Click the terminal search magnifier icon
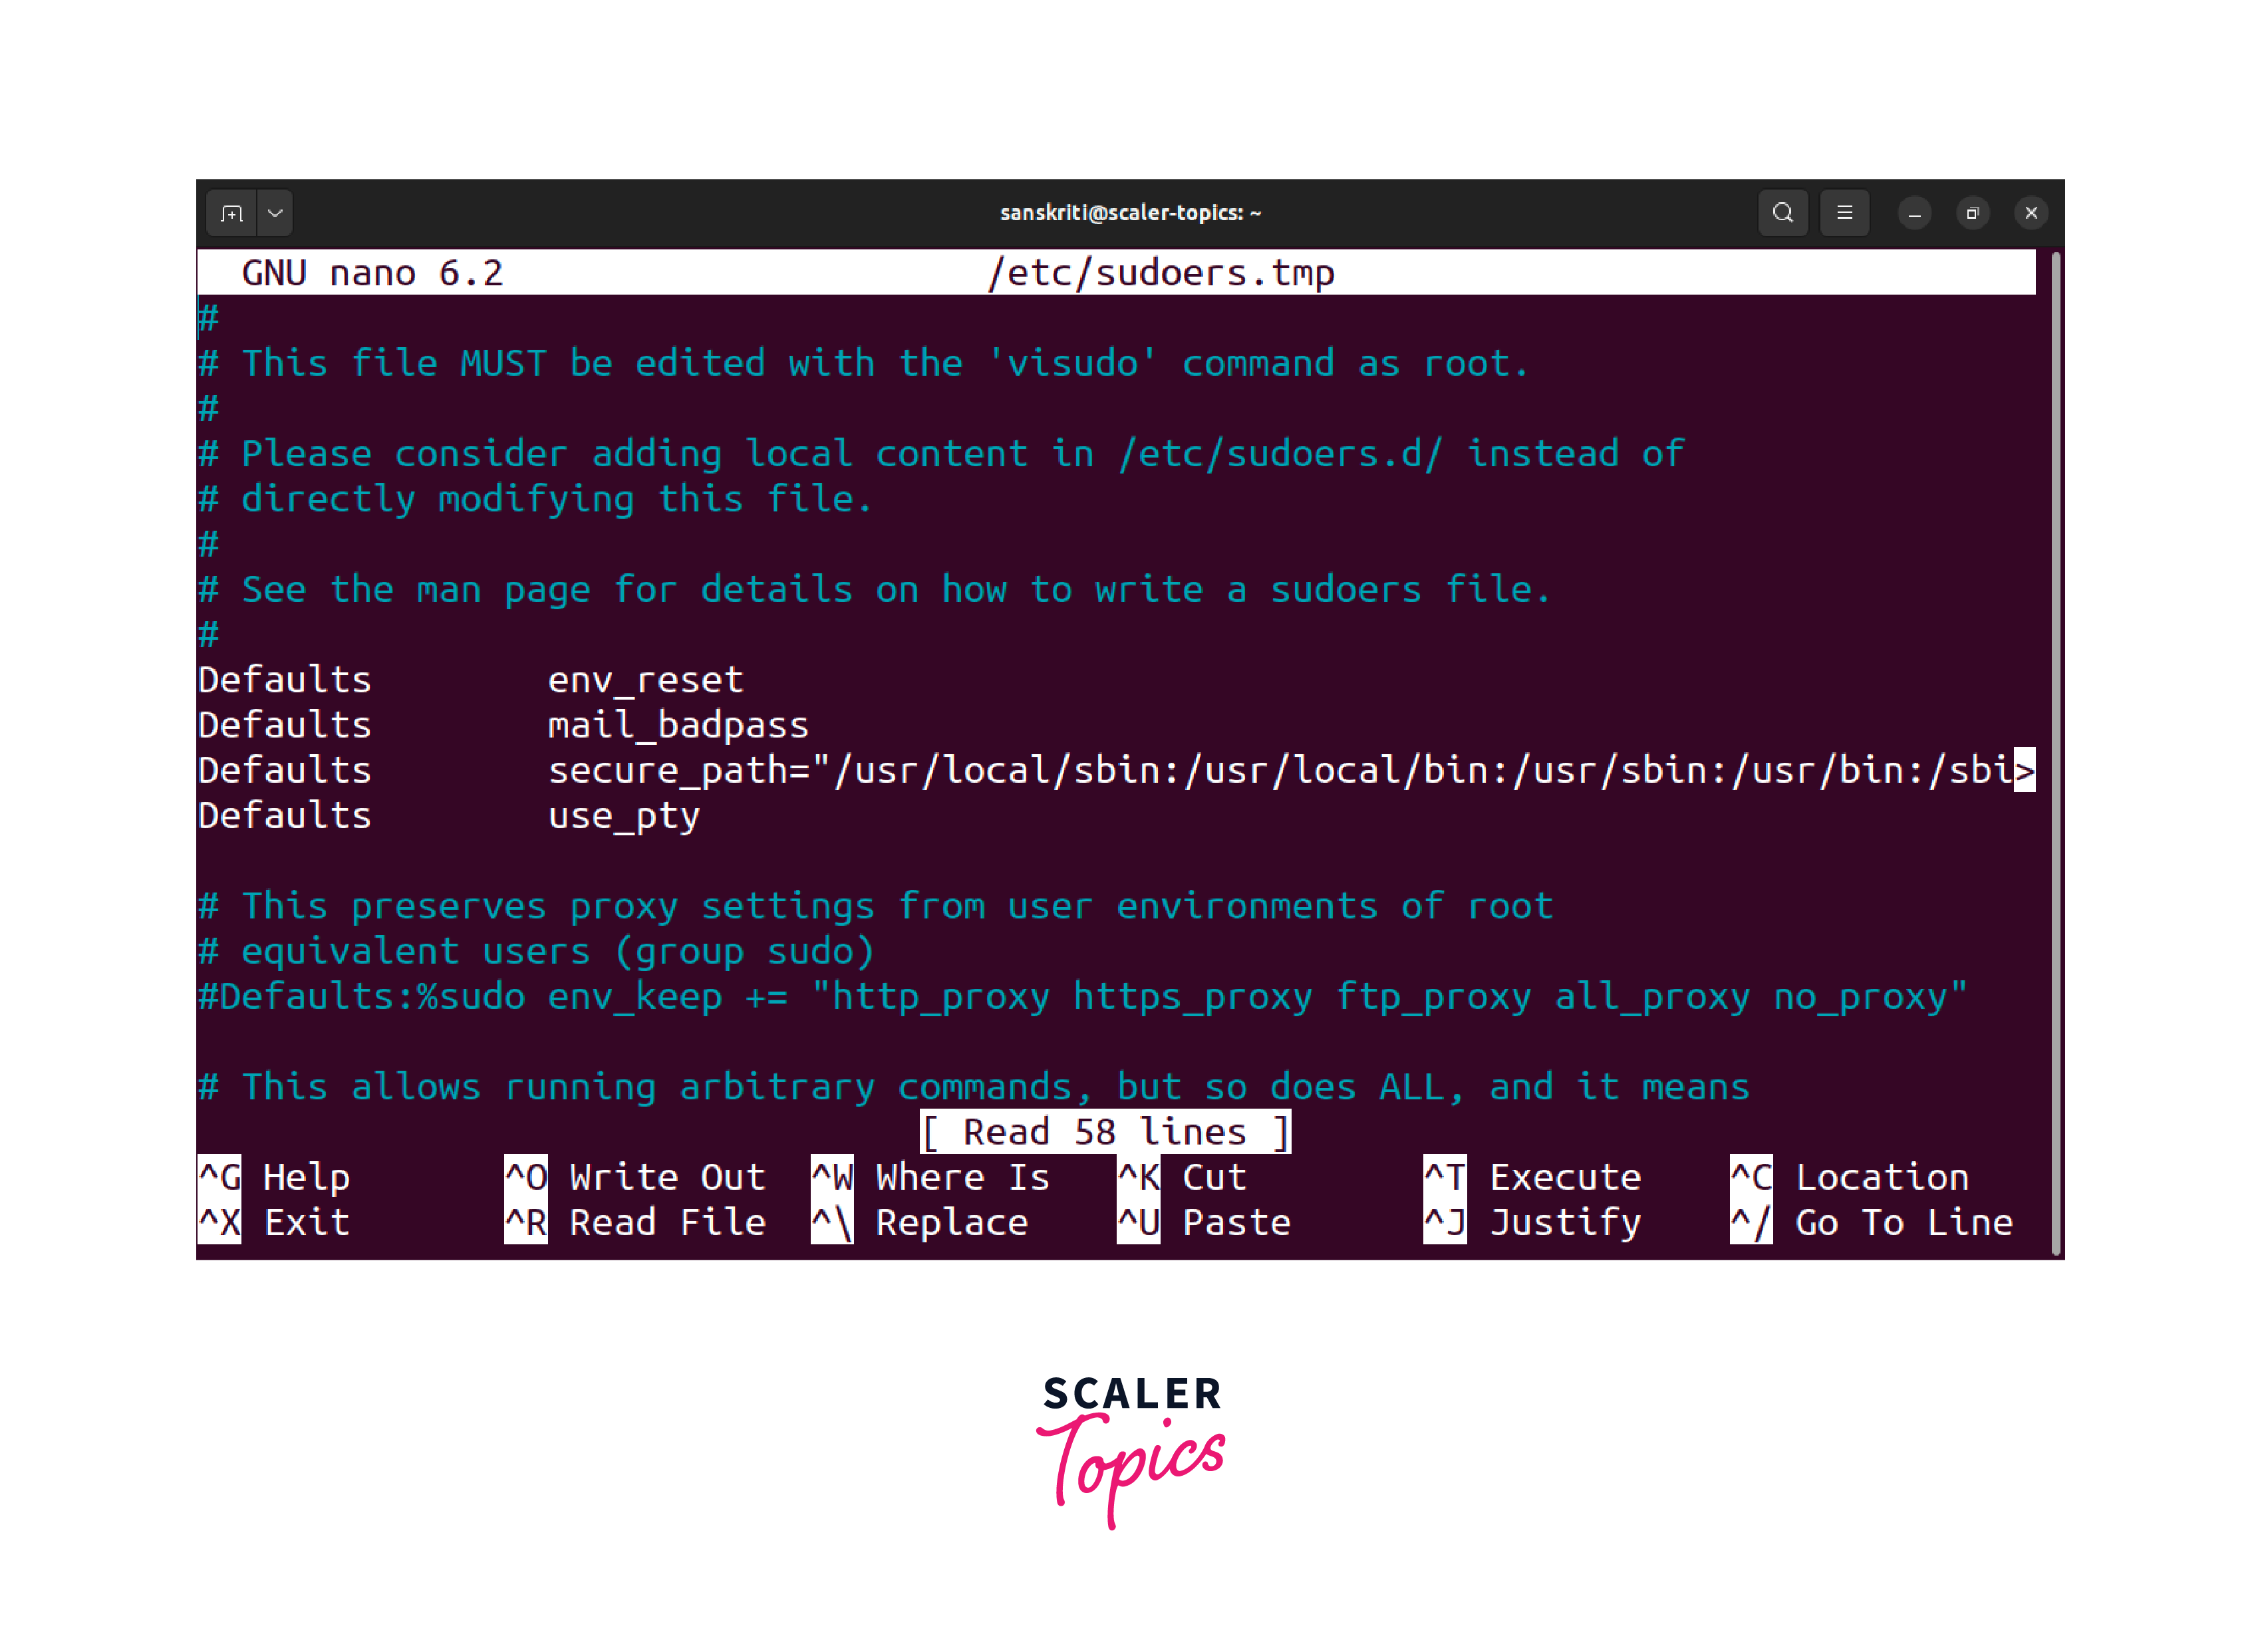Viewport: 2262px width, 1652px height. click(x=1782, y=213)
